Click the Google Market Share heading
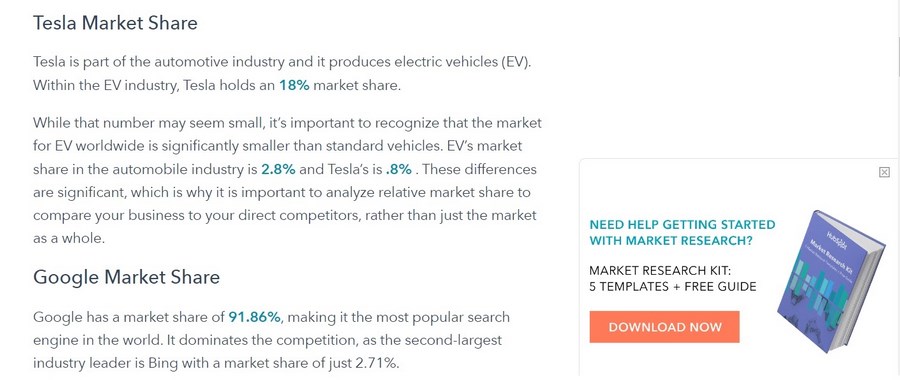Image resolution: width=900 pixels, height=380 pixels. coord(126,277)
